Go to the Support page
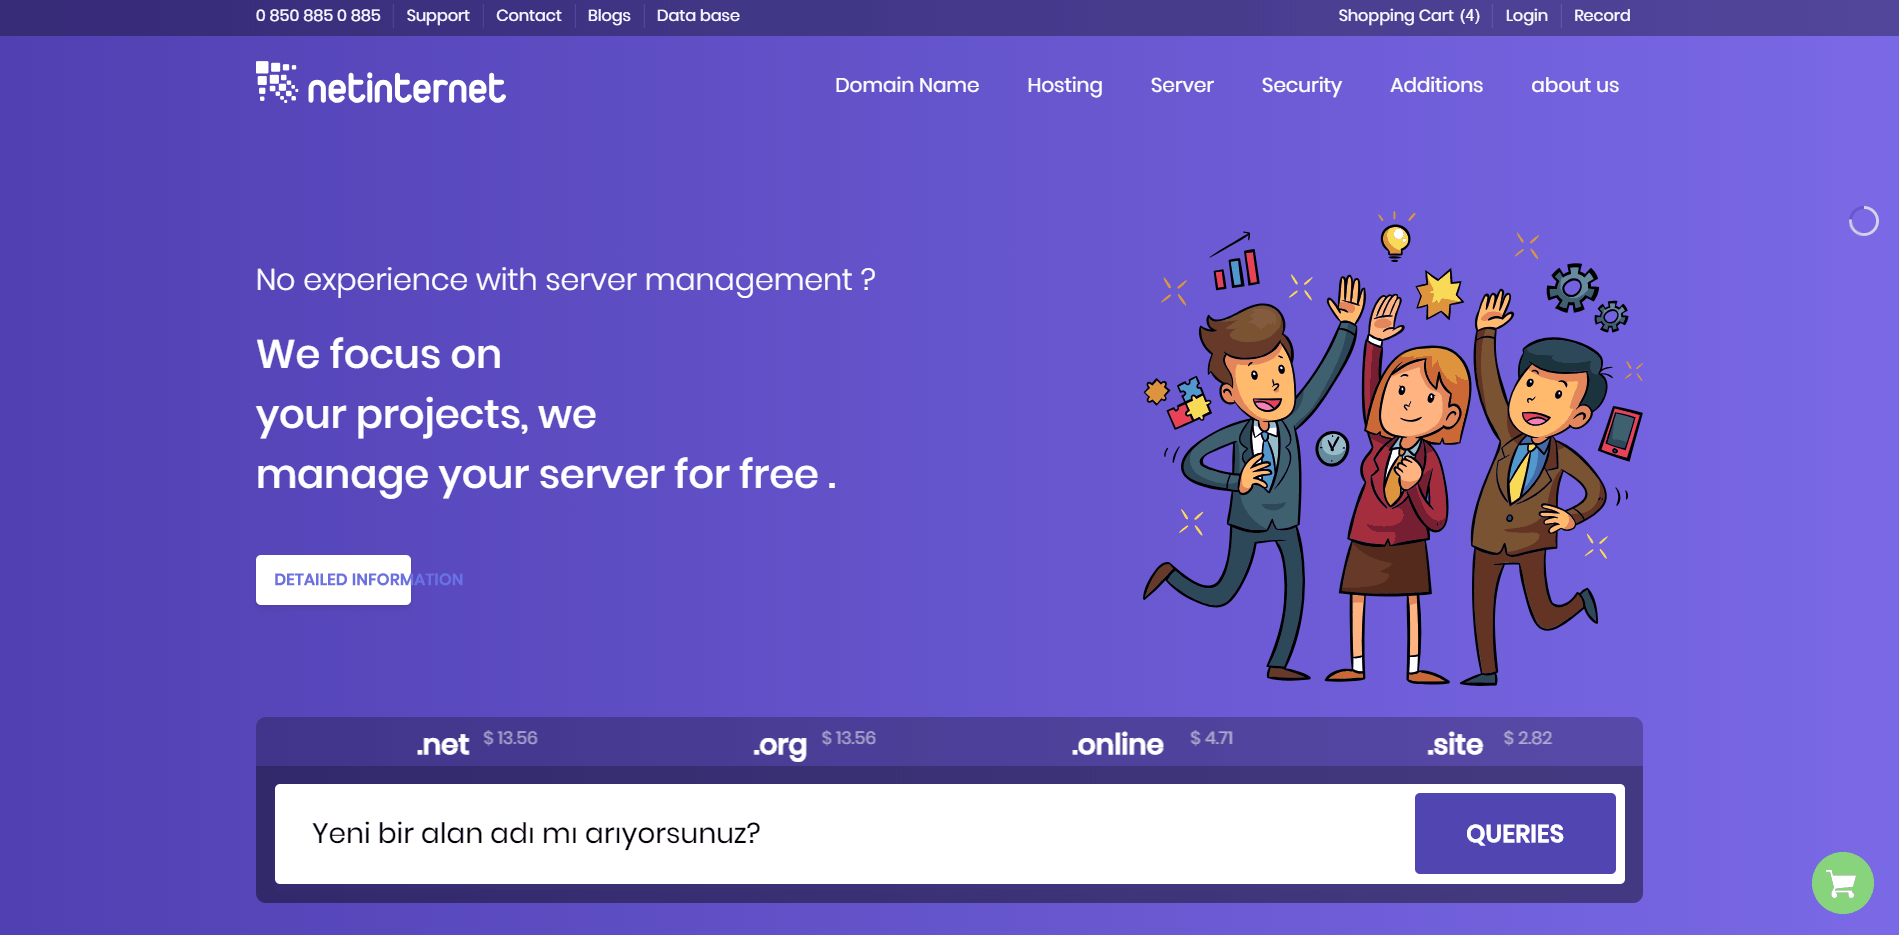 coord(437,15)
